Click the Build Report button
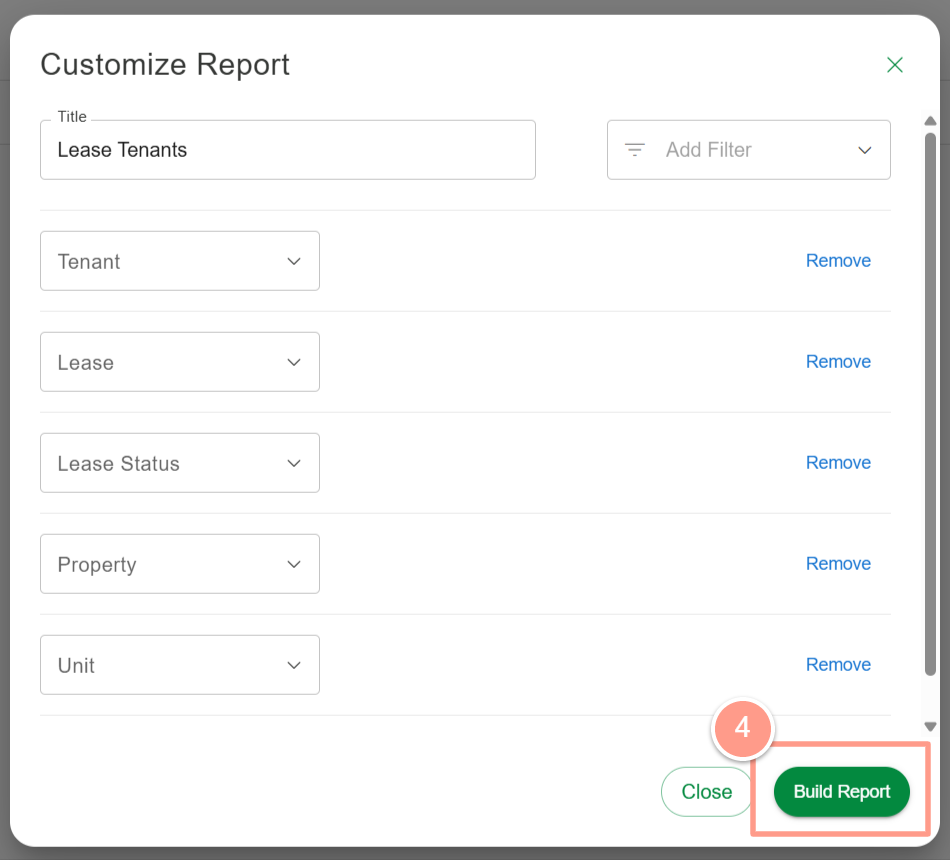The image size is (950, 860). (842, 792)
